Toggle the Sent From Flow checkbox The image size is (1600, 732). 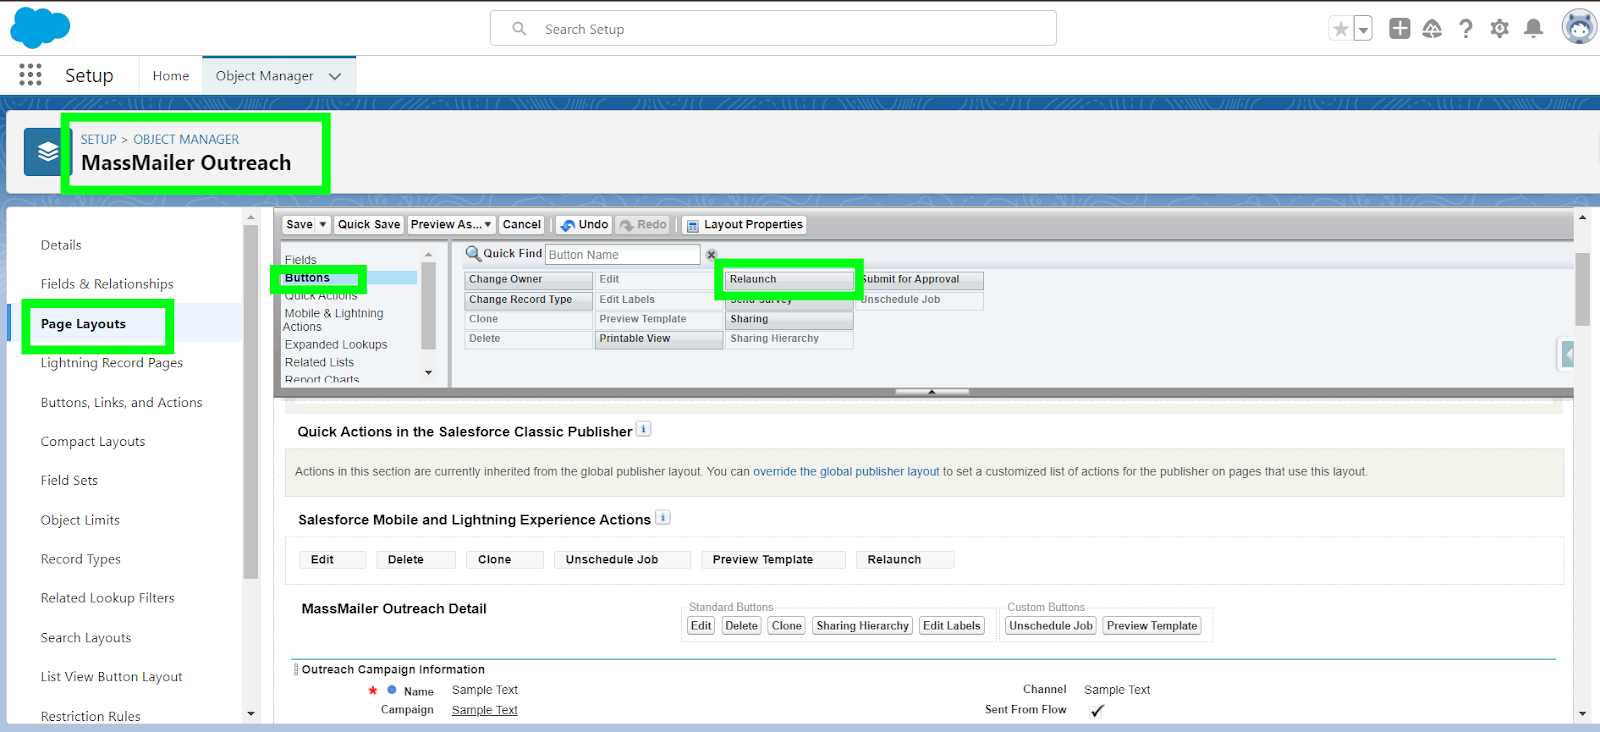[1097, 711]
